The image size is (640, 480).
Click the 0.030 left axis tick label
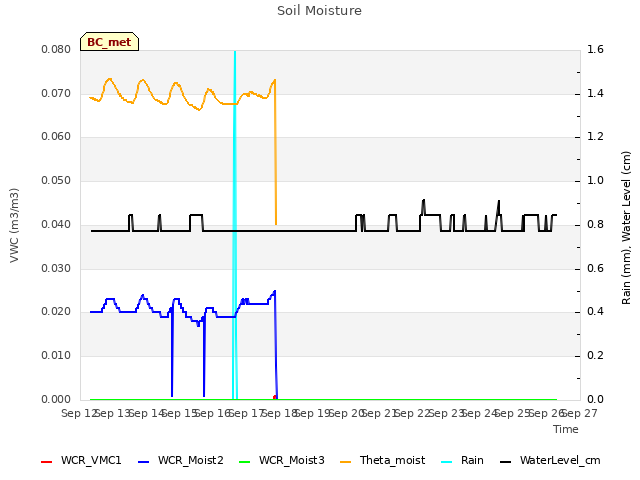point(56,269)
